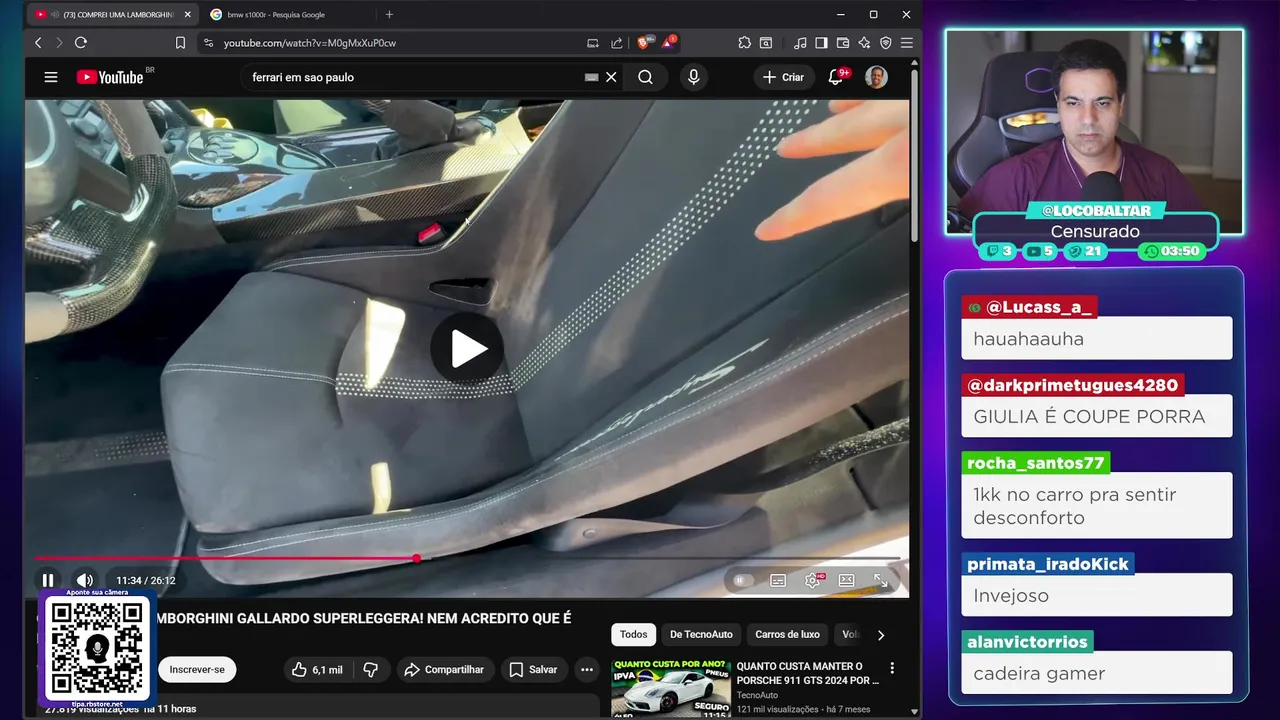Open the Brave Shields lion icon
Screen dimensions: 1280x720
644,43
